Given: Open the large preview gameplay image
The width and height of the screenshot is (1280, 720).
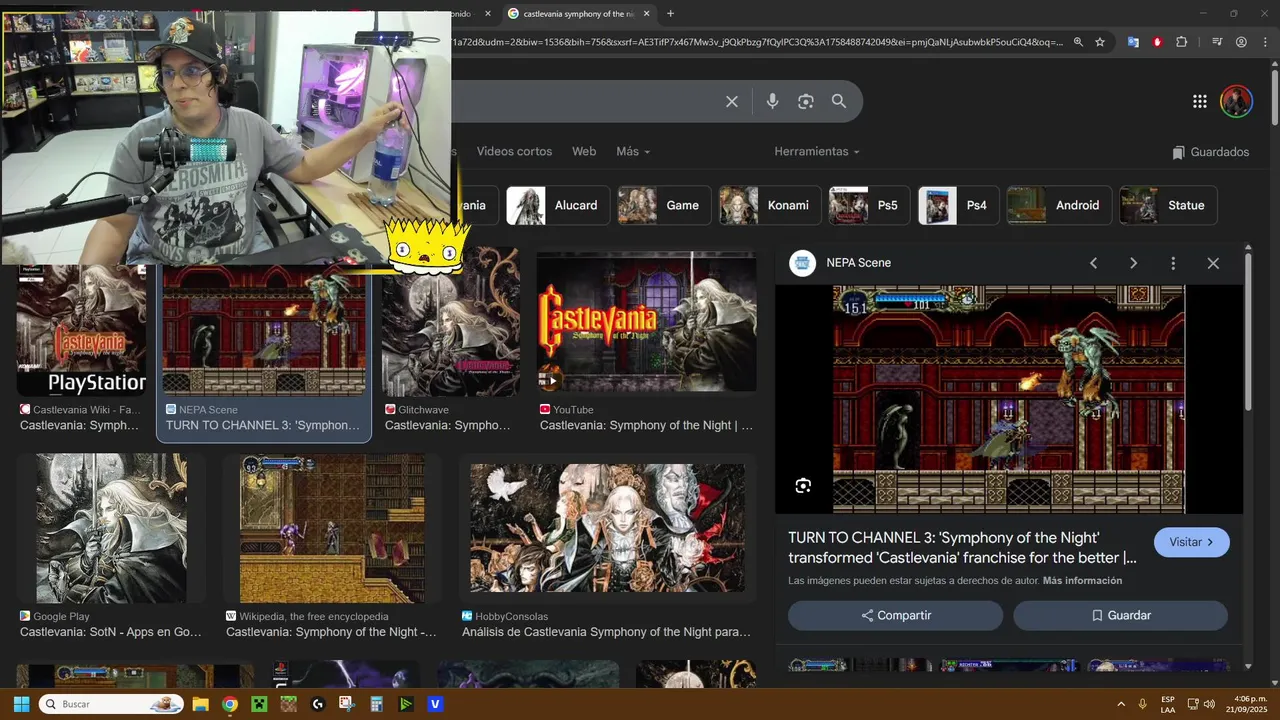Looking at the screenshot, I should click(1009, 399).
